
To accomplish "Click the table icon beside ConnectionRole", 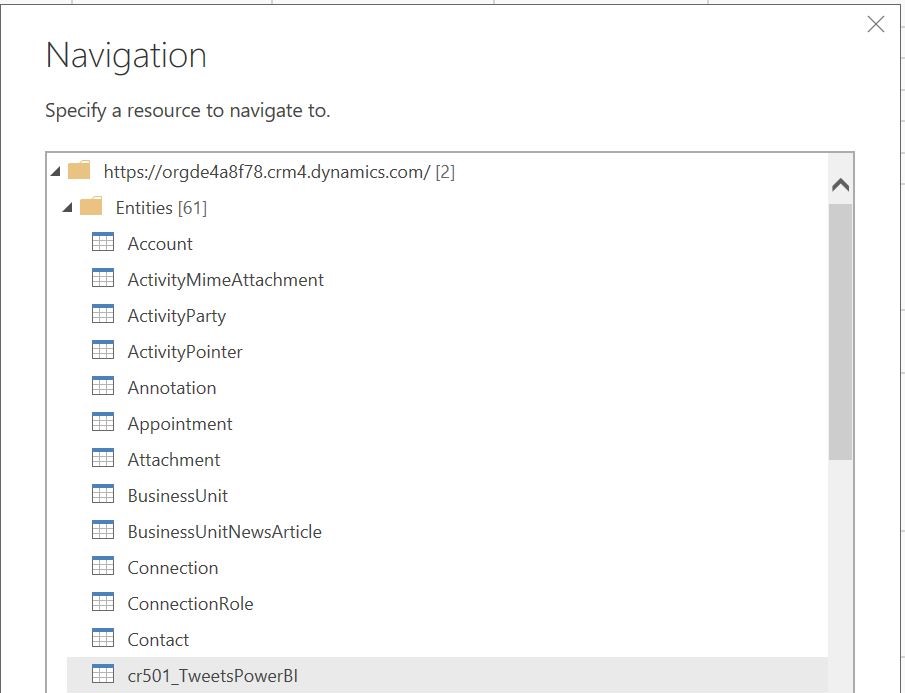I will point(103,602).
